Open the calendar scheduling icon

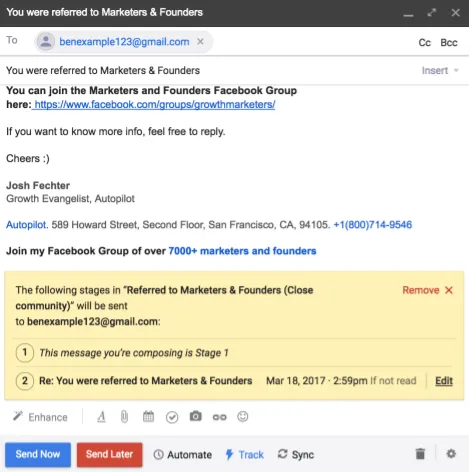click(148, 417)
